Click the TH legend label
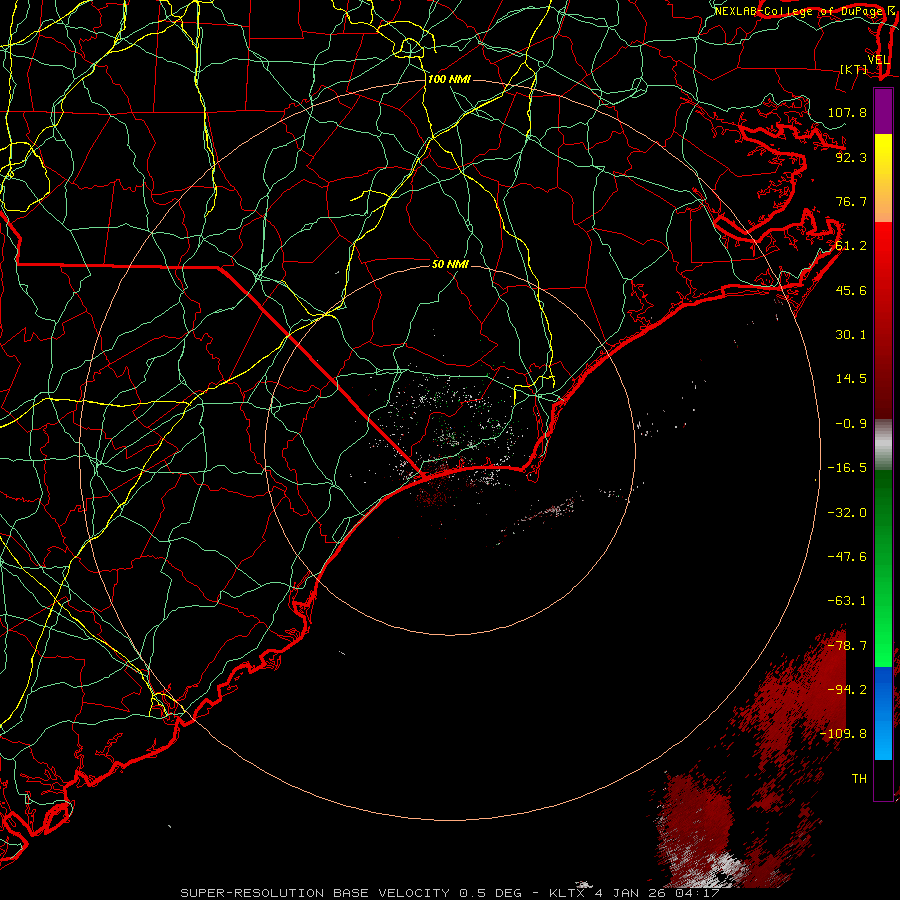The height and width of the screenshot is (900, 900). click(859, 778)
